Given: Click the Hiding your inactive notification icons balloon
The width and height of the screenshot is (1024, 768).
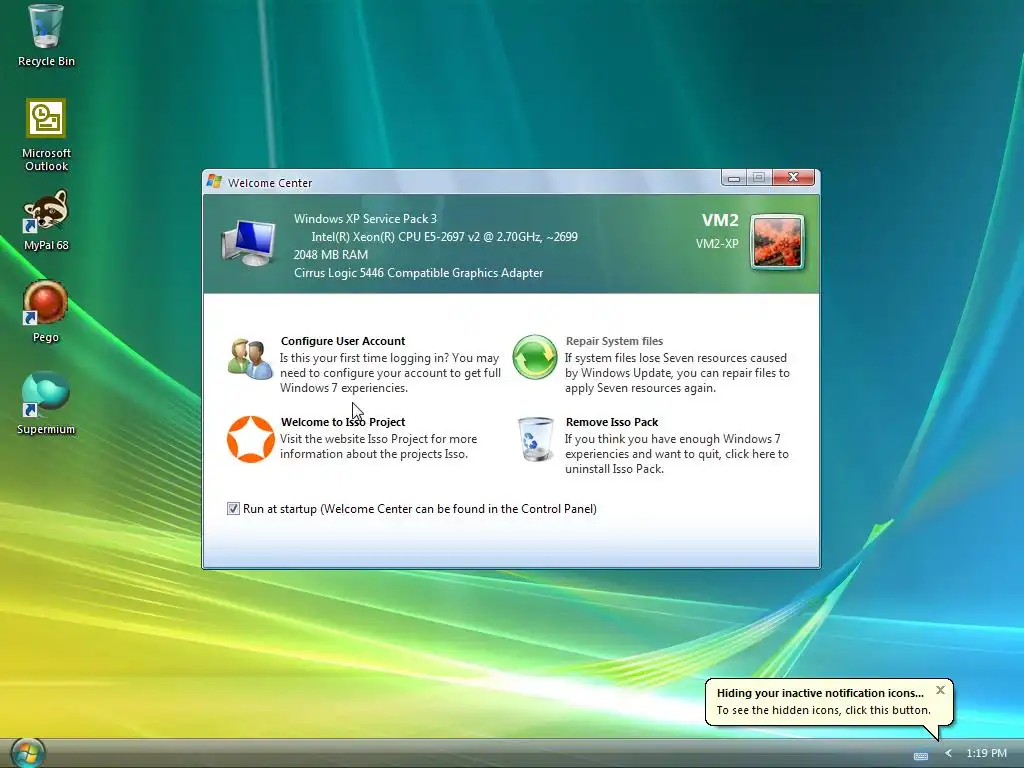Looking at the screenshot, I should point(829,702).
